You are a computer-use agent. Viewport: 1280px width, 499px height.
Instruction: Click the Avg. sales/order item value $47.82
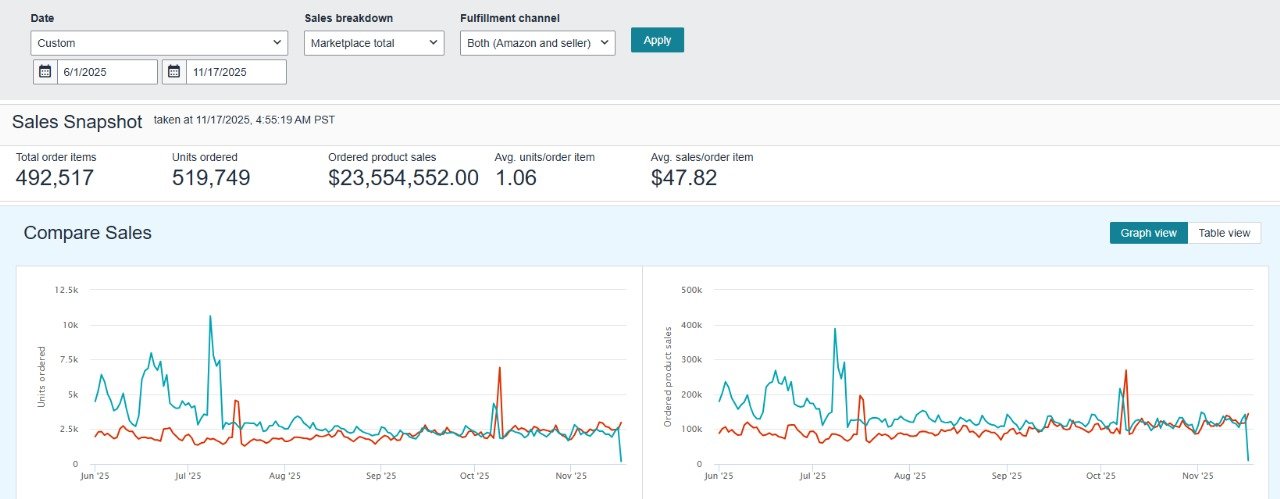point(684,178)
